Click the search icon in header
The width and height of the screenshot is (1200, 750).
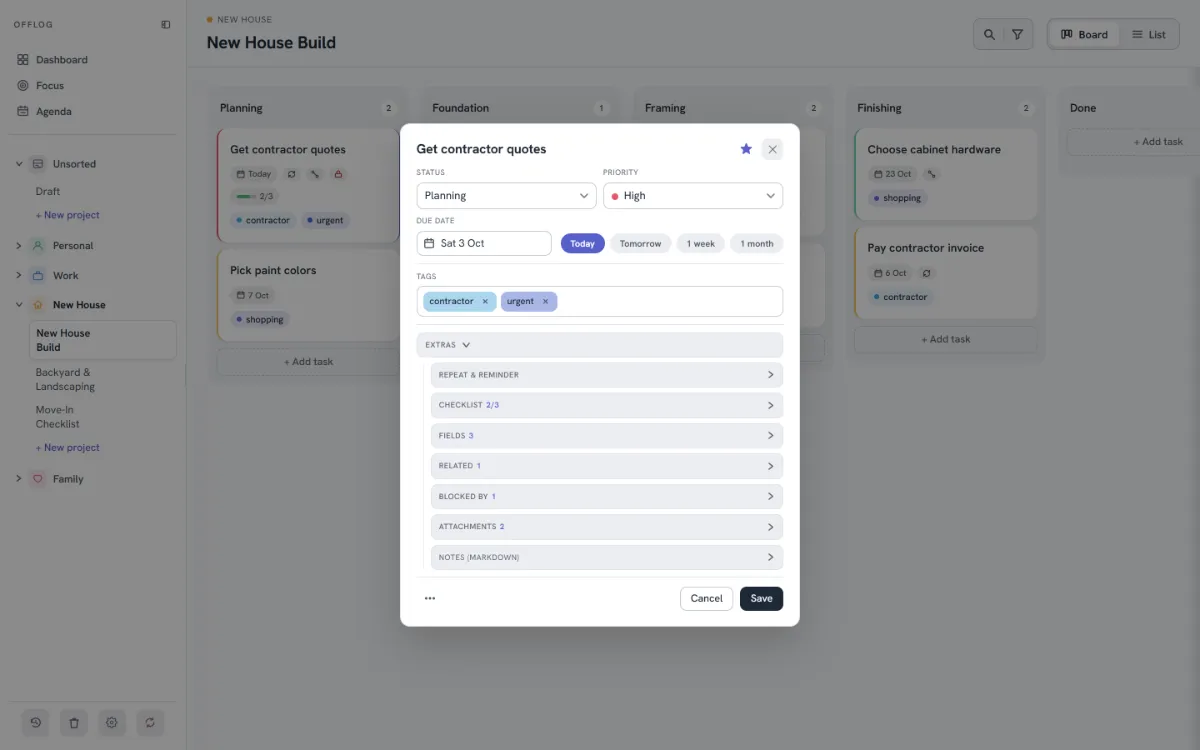[989, 34]
